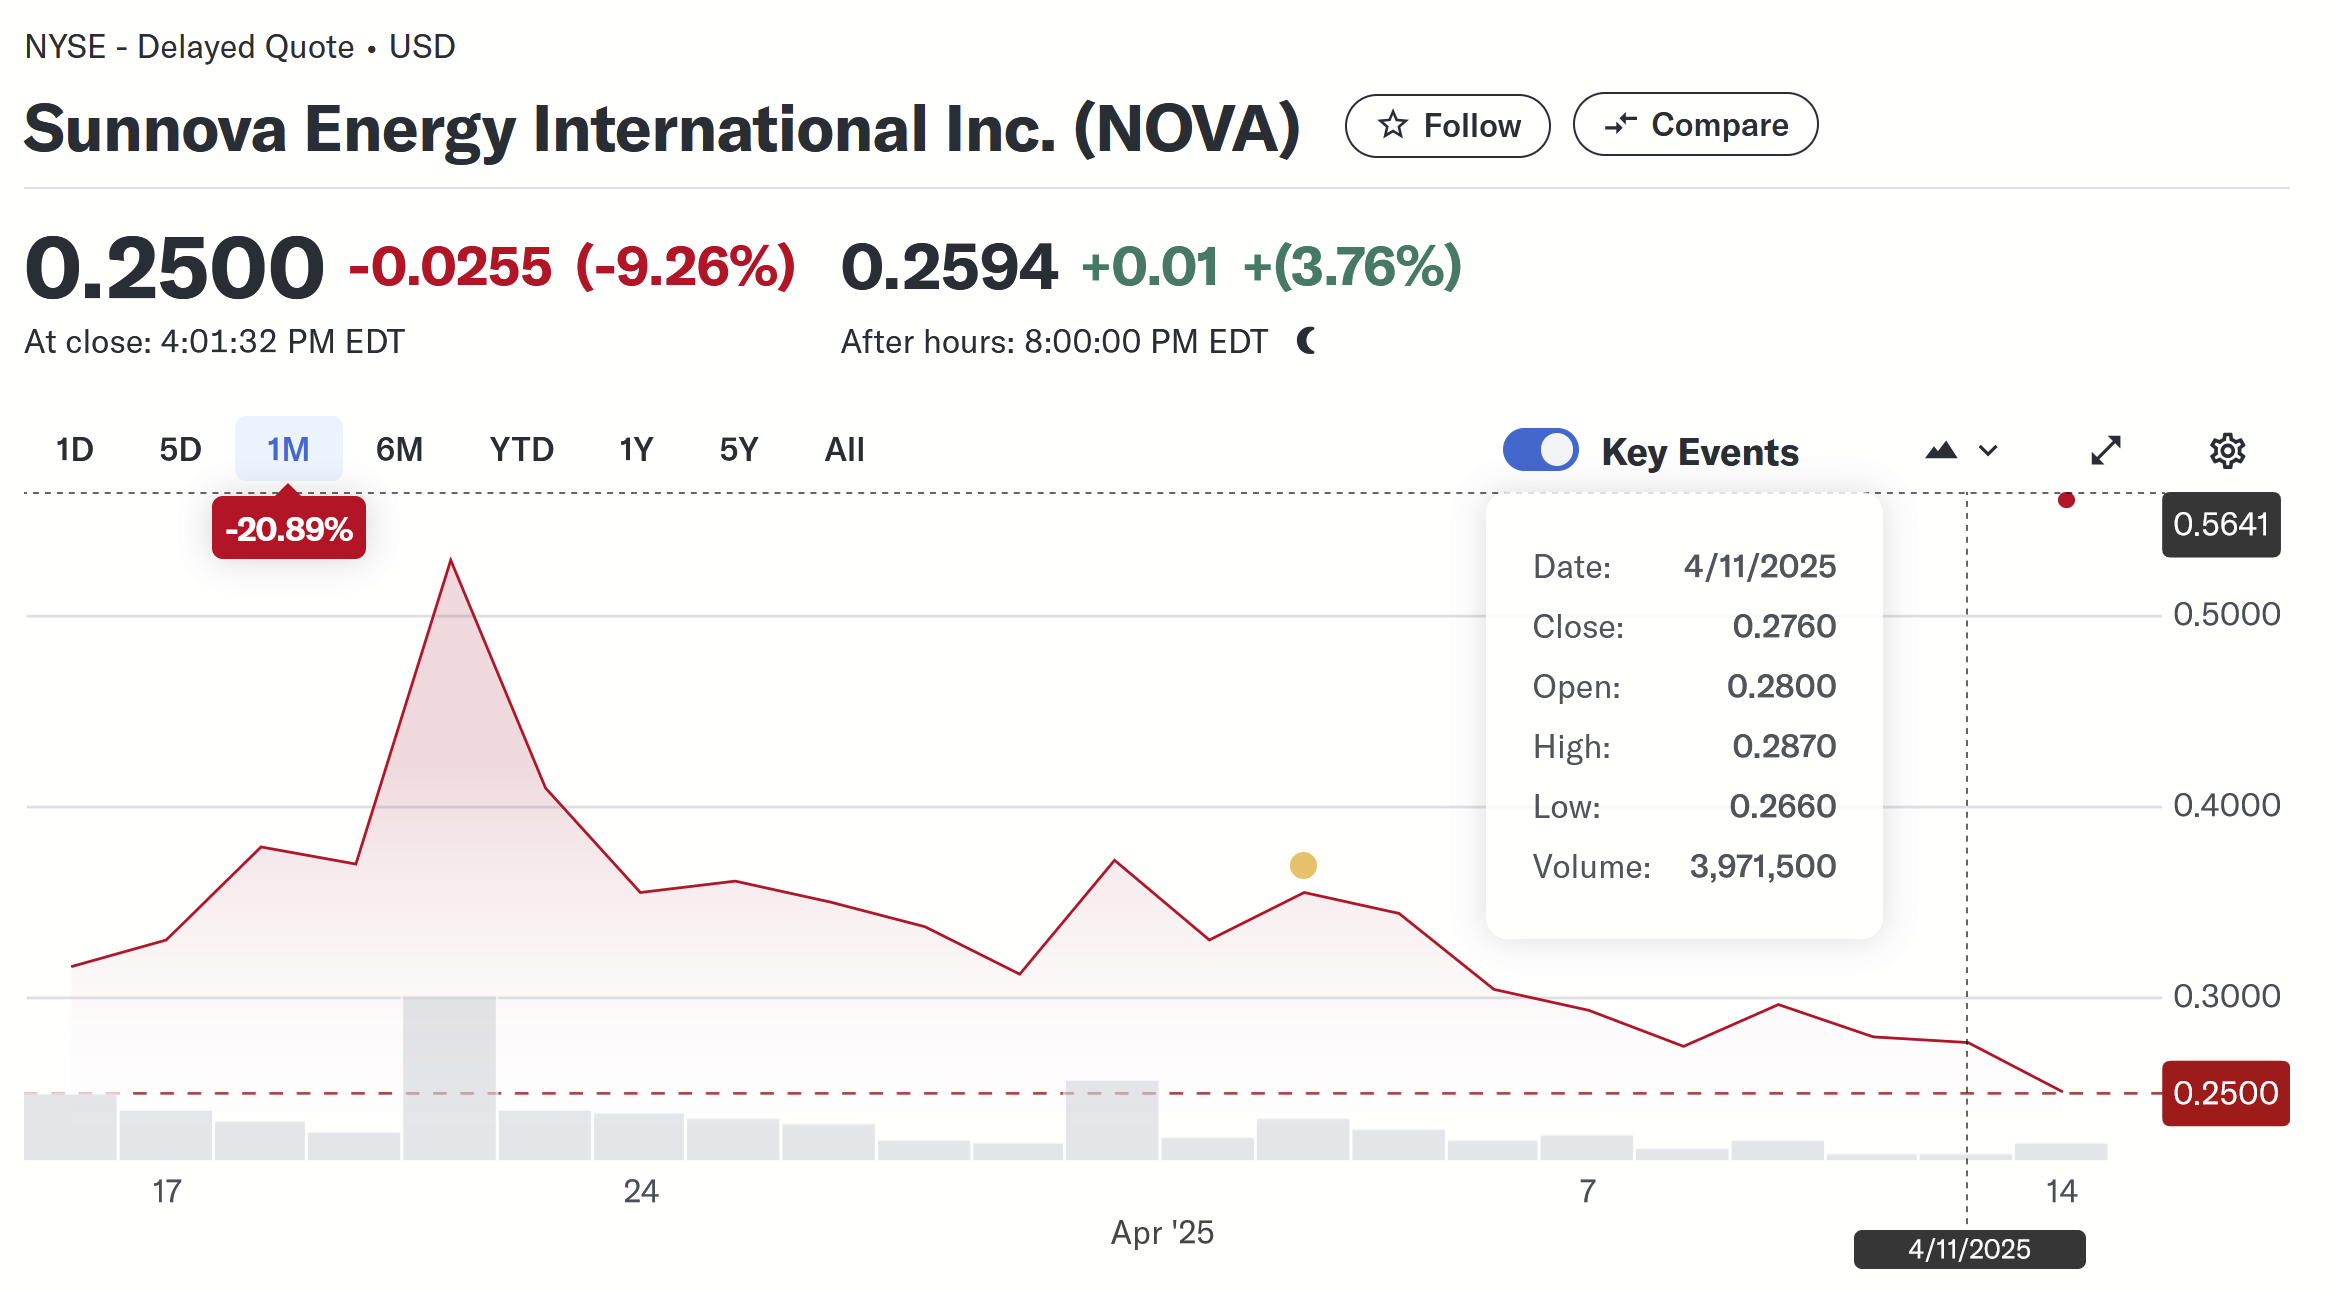Select the 5D time range
The width and height of the screenshot is (2331, 1292).
[x=180, y=450]
